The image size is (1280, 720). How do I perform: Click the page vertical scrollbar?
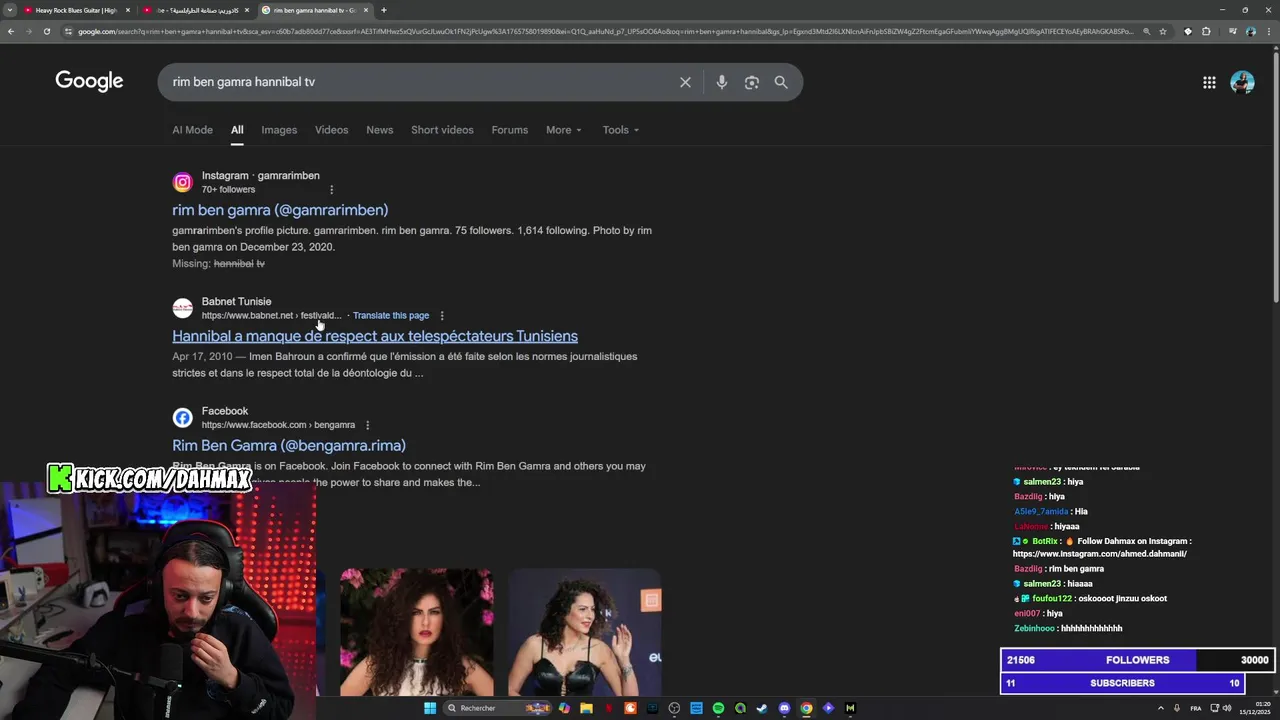1275,180
